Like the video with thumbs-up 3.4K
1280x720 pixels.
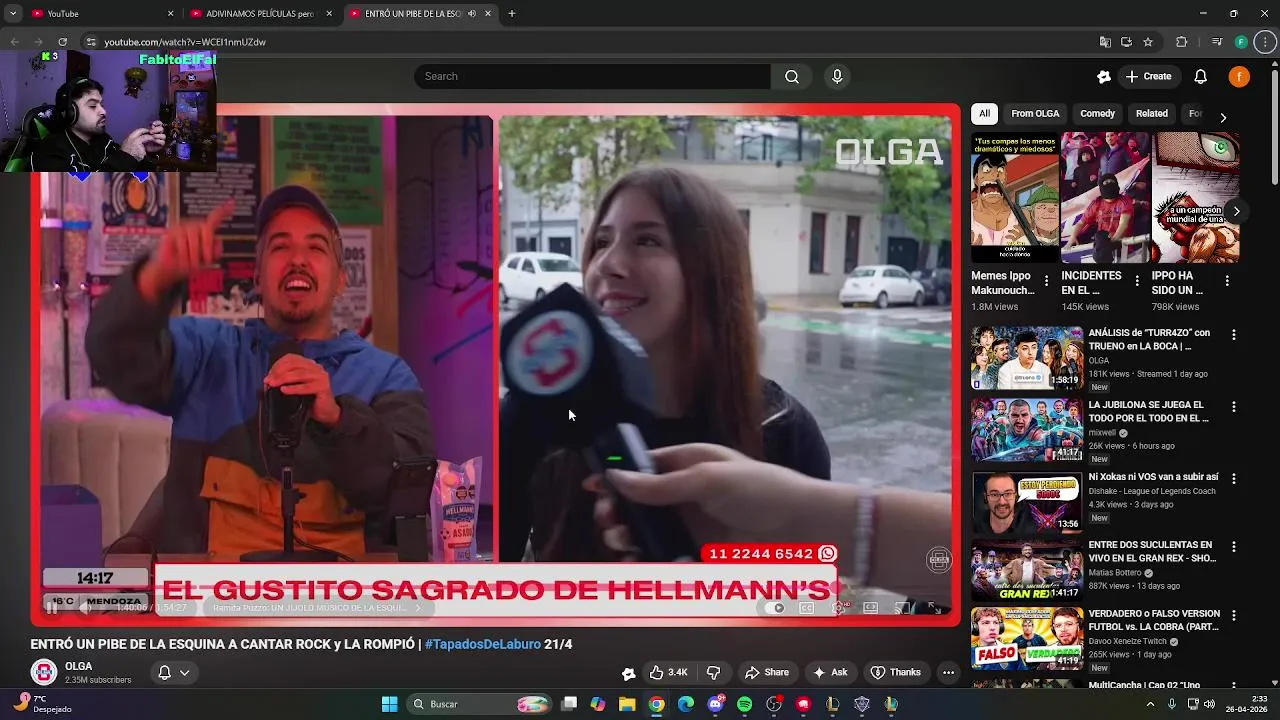pyautogui.click(x=669, y=672)
